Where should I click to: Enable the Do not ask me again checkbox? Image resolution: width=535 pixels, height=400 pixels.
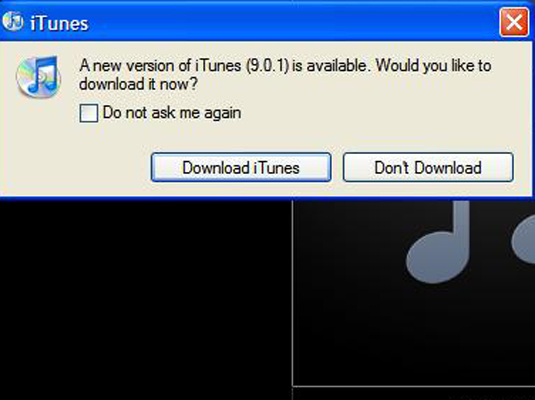click(x=89, y=113)
